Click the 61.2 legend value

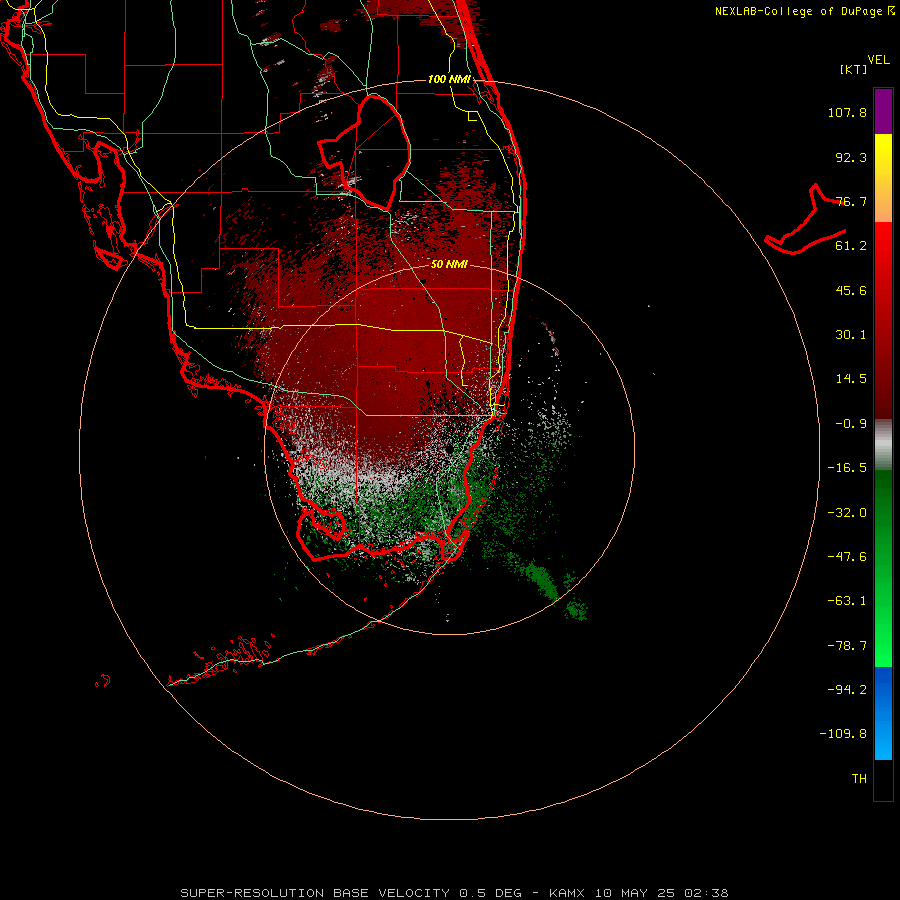tap(851, 246)
